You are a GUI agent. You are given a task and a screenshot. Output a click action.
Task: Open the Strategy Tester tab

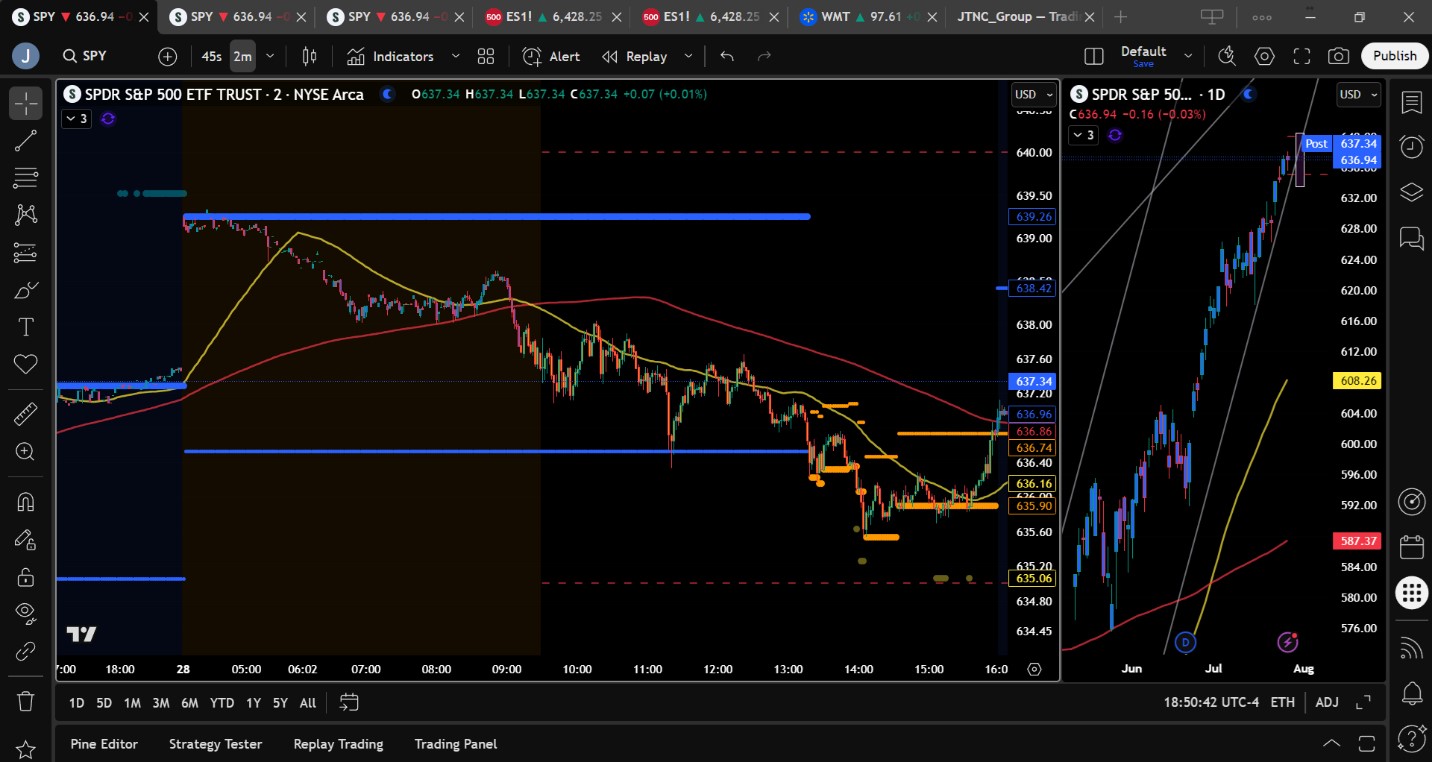[x=215, y=744]
